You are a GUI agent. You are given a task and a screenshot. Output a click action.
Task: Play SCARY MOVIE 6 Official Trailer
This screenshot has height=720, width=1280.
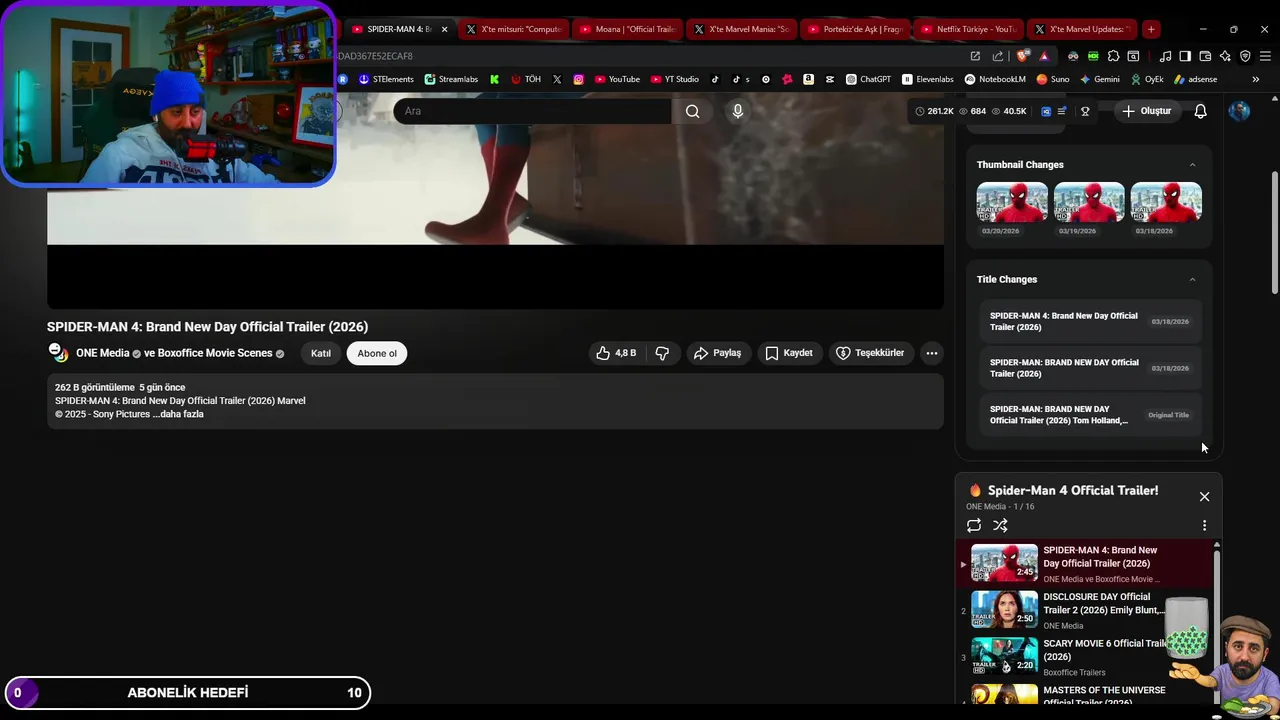click(1085, 657)
